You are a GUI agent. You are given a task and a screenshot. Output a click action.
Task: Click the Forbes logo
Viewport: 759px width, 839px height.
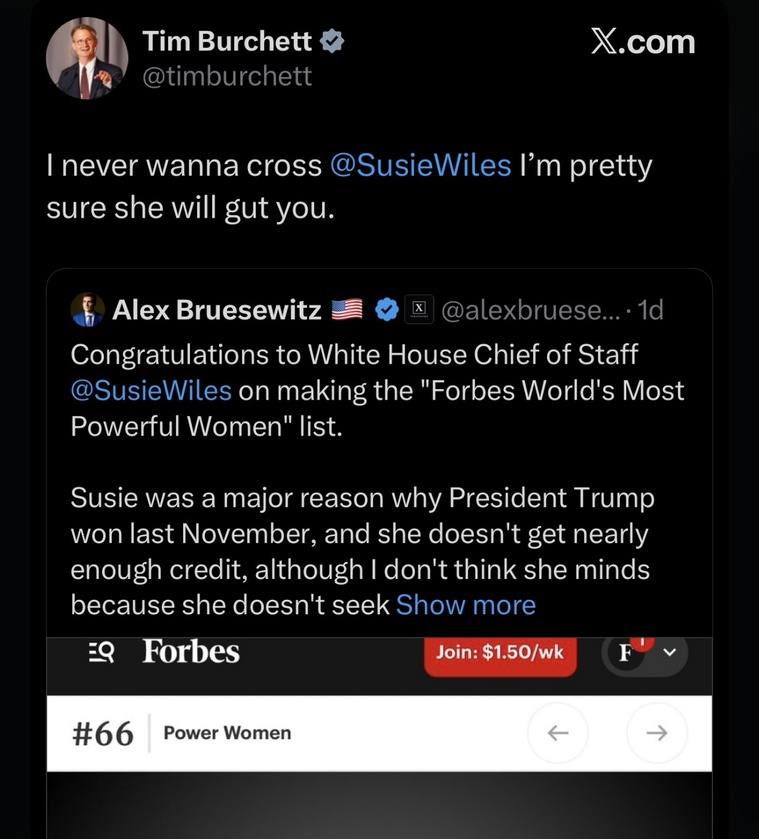[x=191, y=652]
